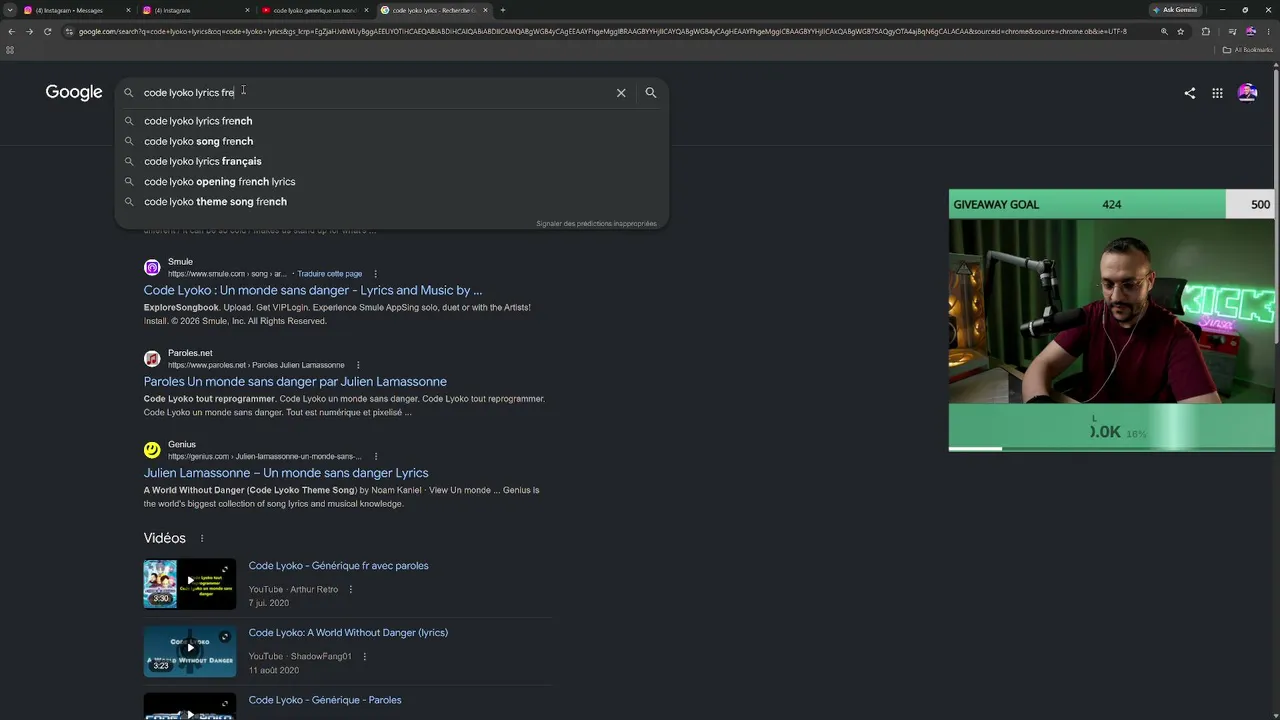Open the Chrome three-dot menu
Screen dimensions: 1280x720
tap(1269, 31)
